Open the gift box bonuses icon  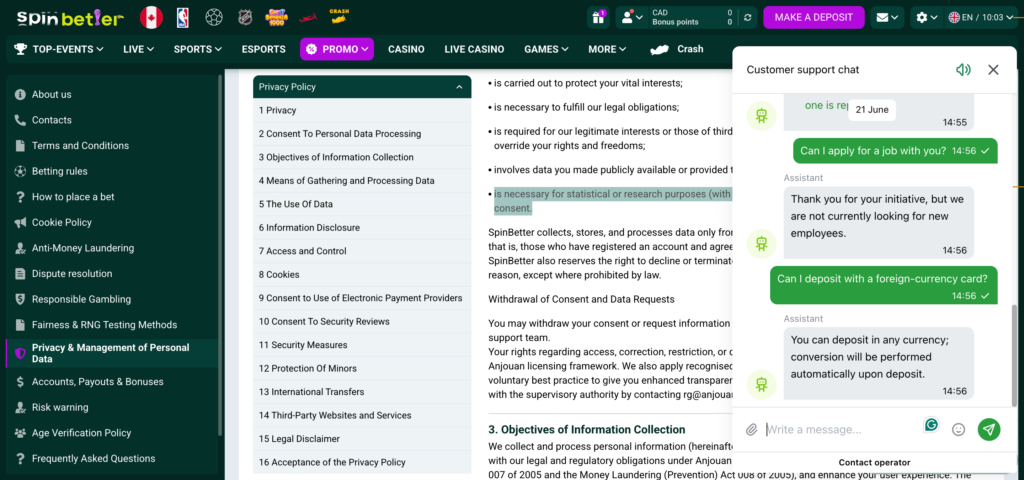pos(597,18)
